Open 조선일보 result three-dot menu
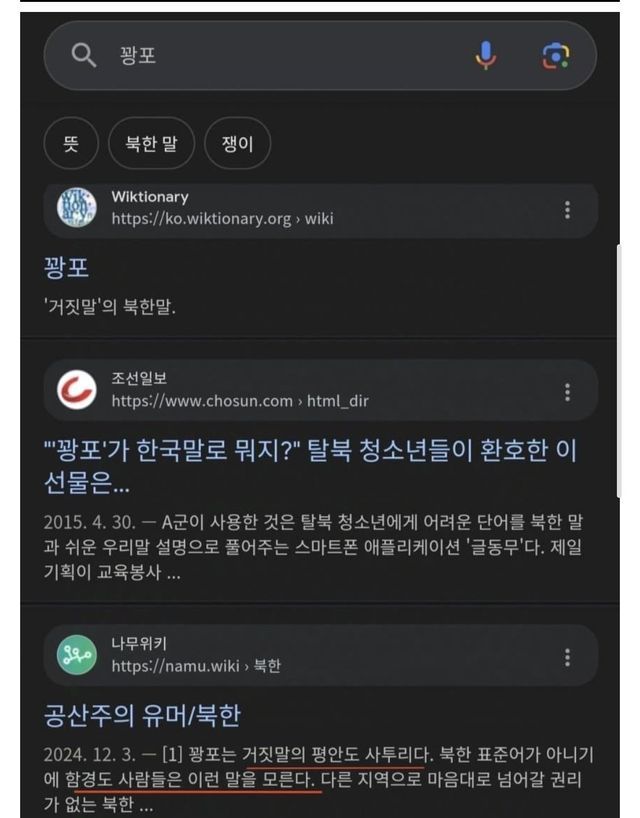The height and width of the screenshot is (818, 640). pos(567,392)
